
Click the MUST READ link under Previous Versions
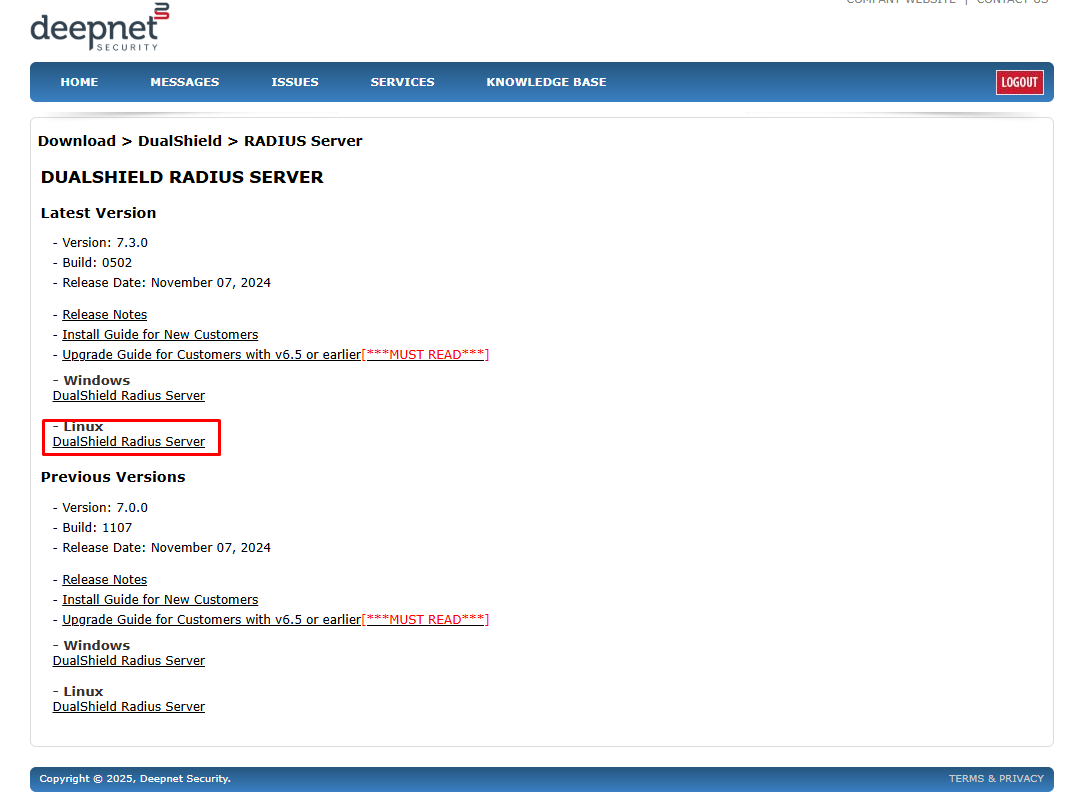point(426,620)
